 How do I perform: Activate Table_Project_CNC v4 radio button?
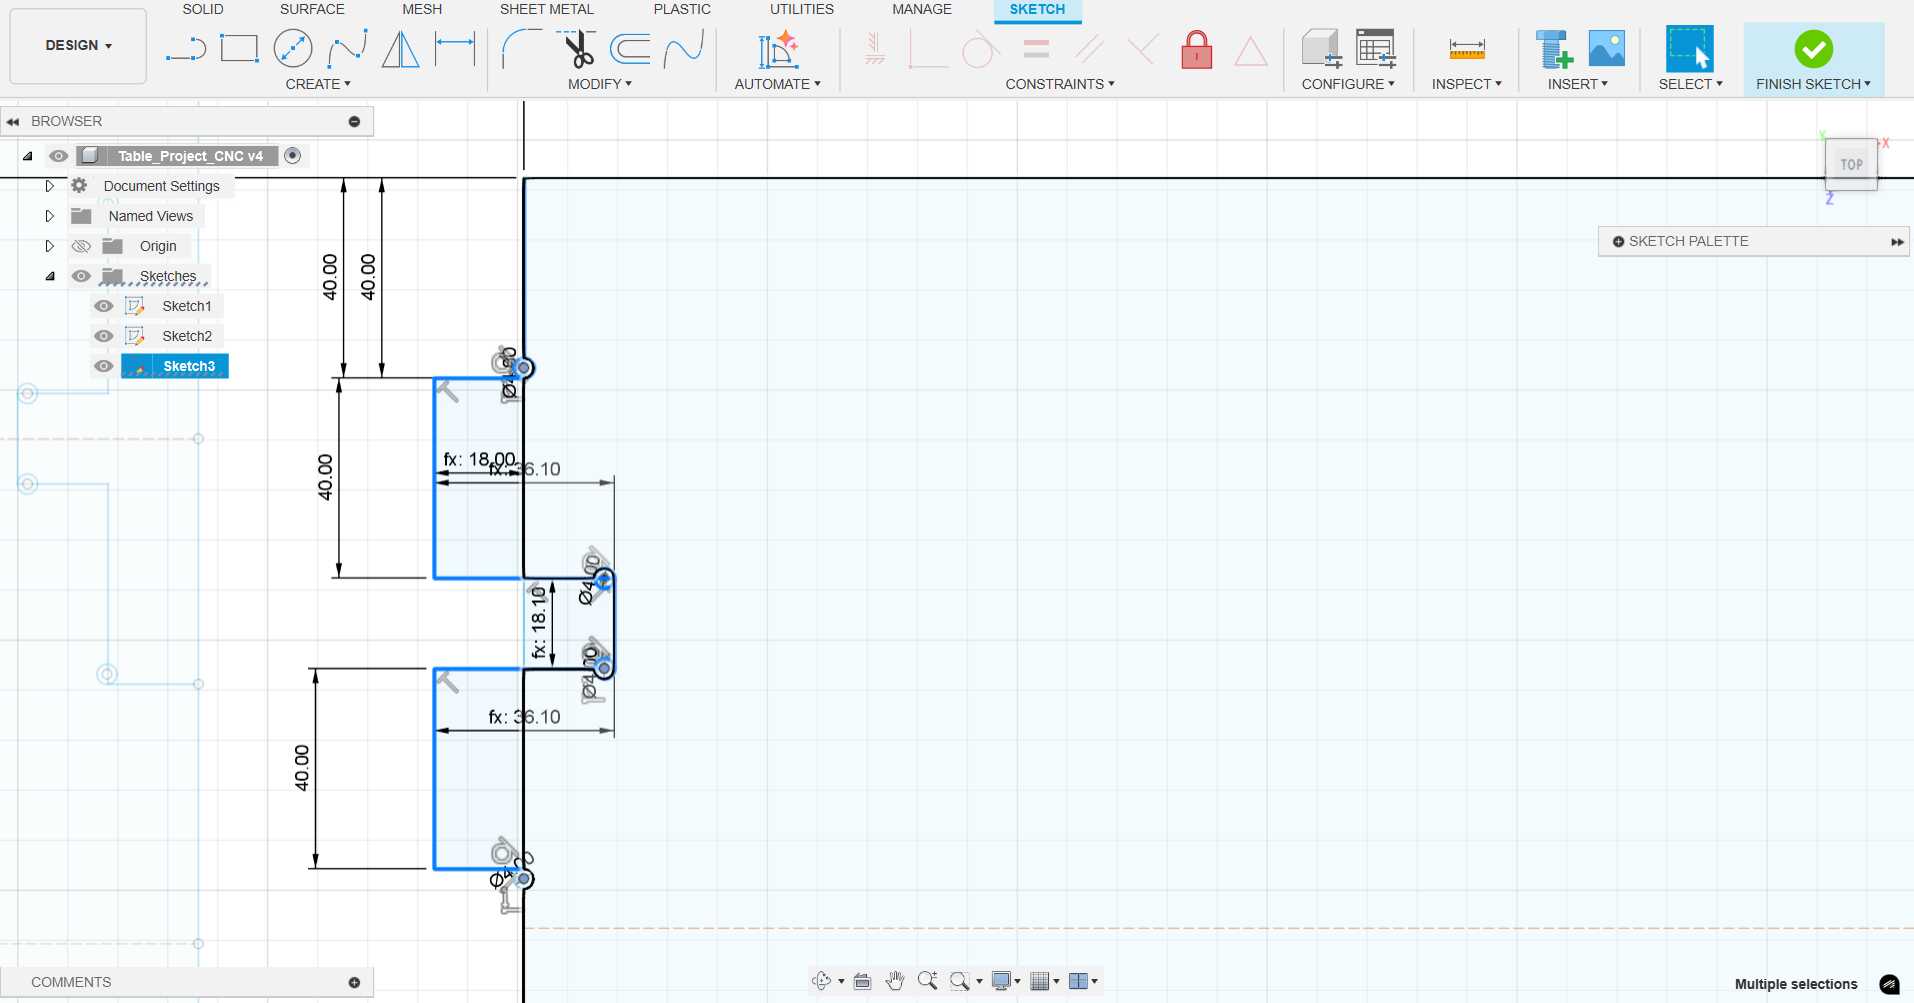[292, 155]
